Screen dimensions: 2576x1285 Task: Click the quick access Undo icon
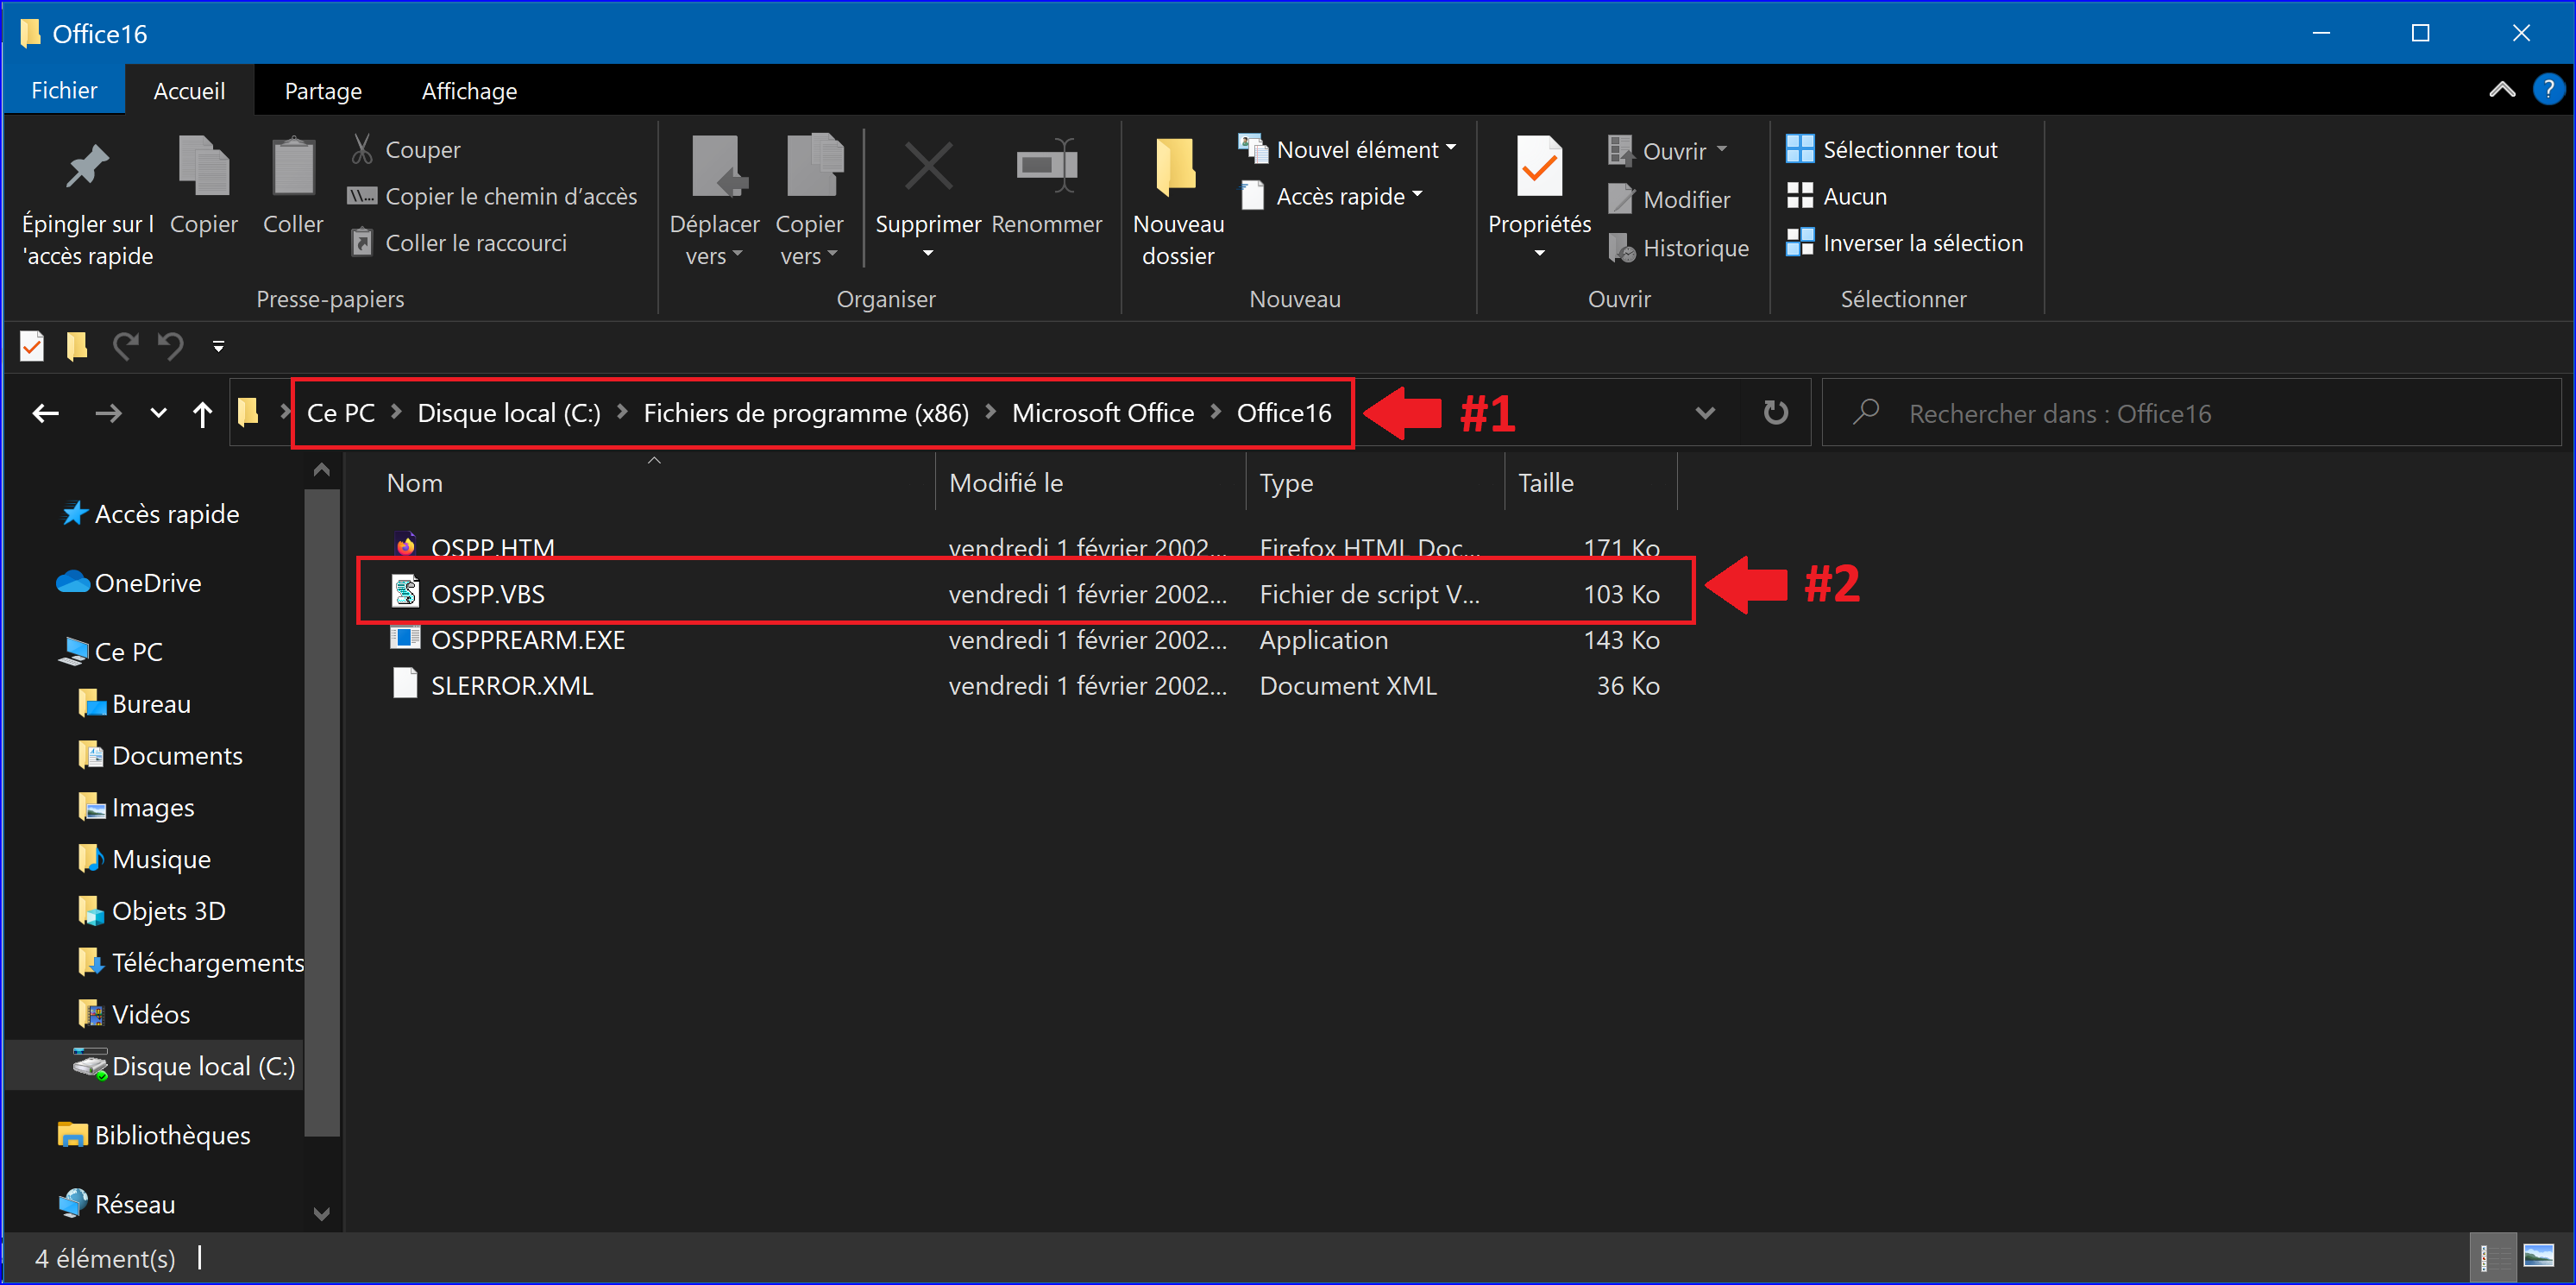(171, 346)
